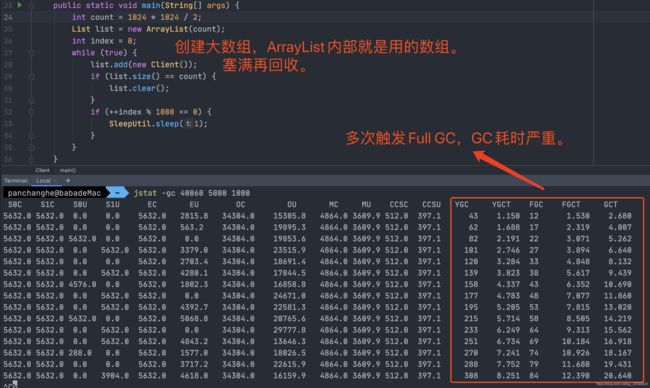Select the main() breadcrumb below the editor

pyautogui.click(x=68, y=170)
